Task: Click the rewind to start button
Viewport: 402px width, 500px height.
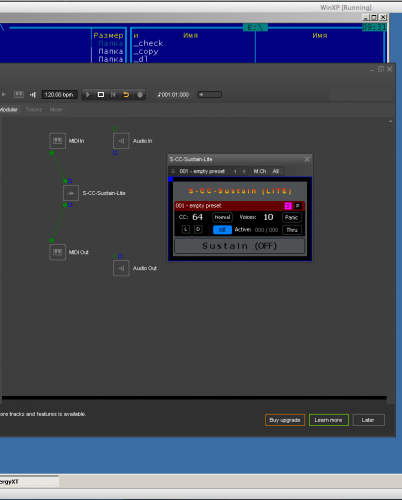Action: (x=113, y=95)
